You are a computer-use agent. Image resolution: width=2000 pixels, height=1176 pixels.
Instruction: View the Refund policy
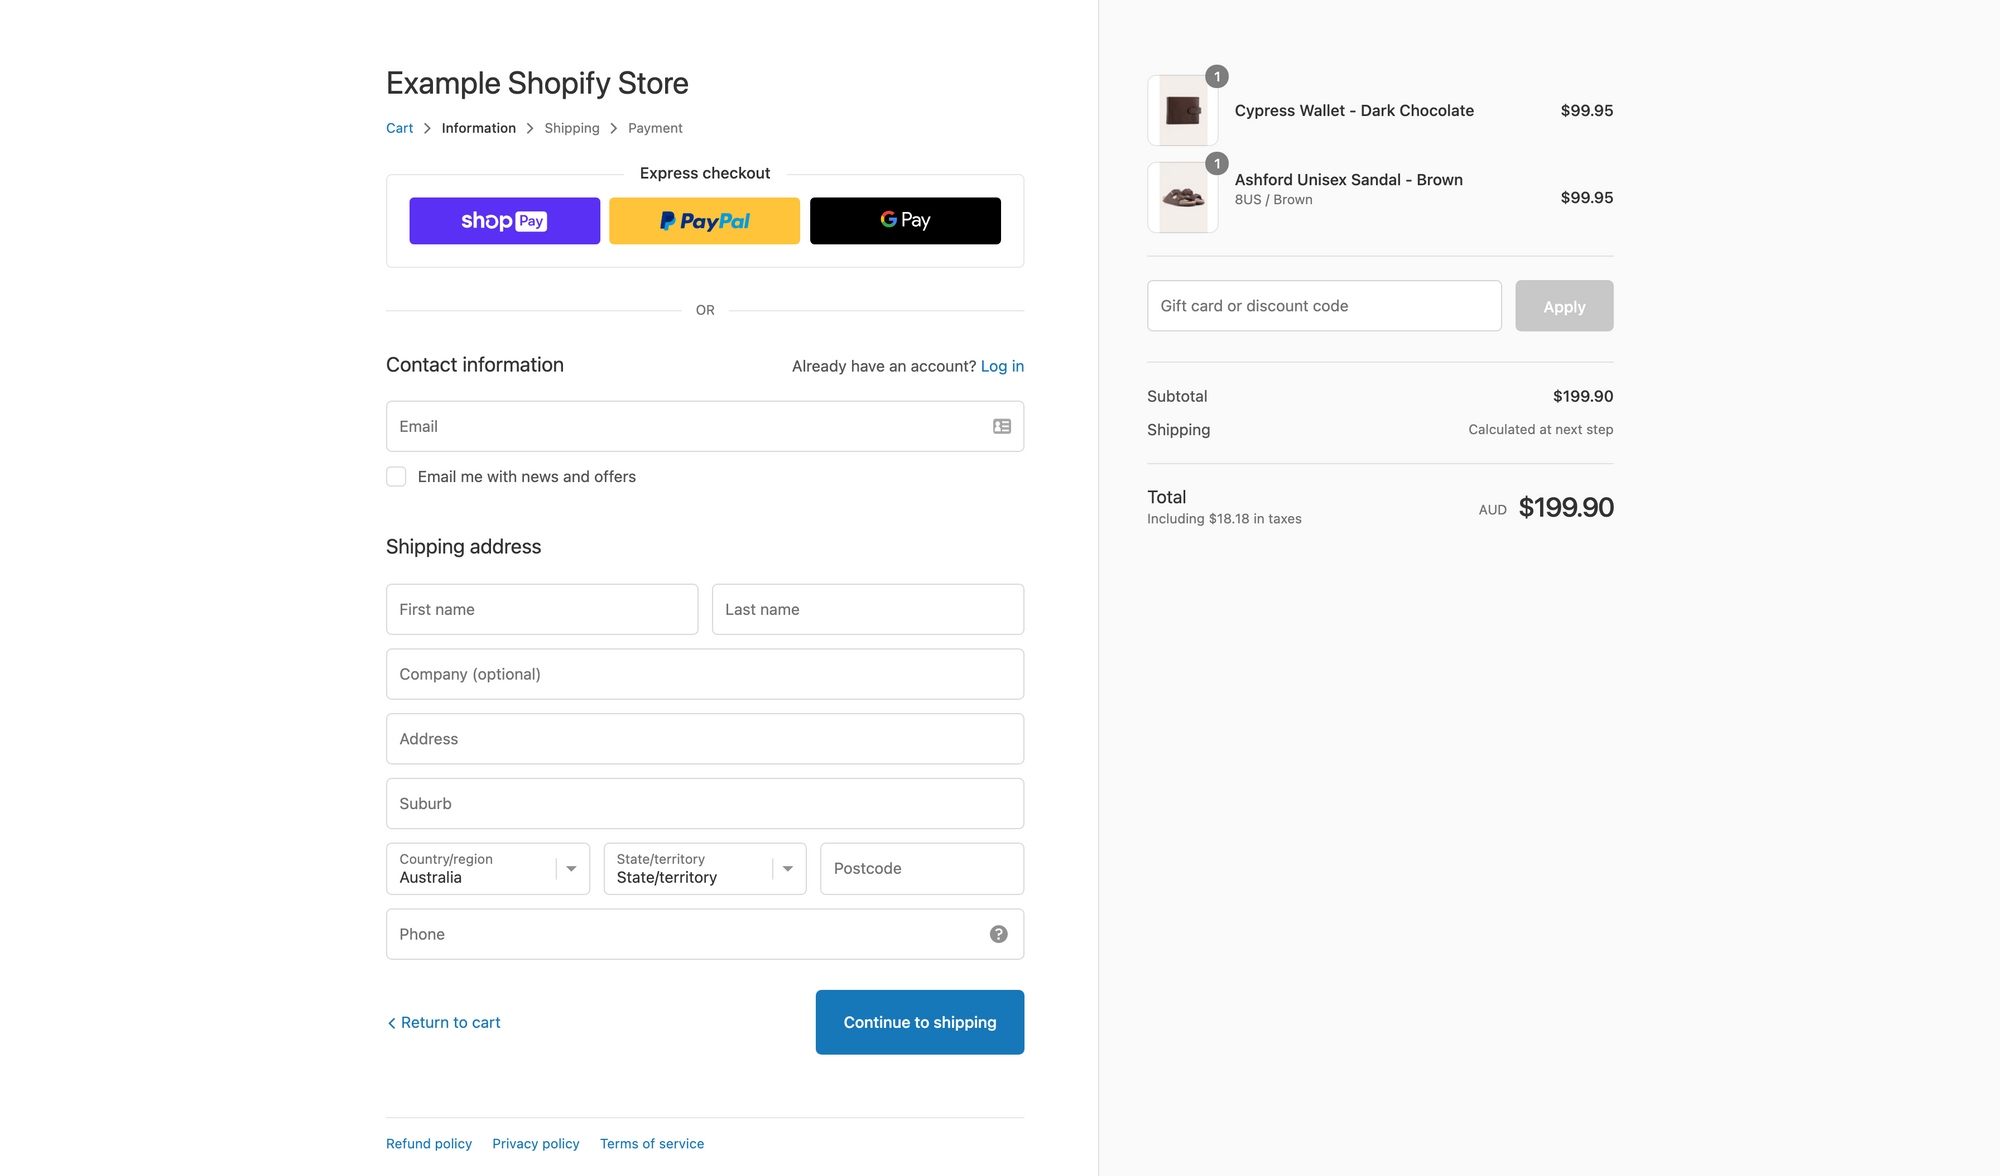(x=428, y=1143)
